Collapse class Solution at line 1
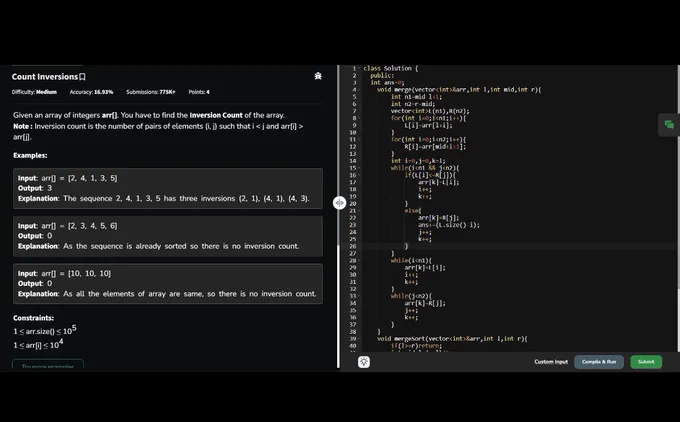This screenshot has height=422, width=680. 360,69
